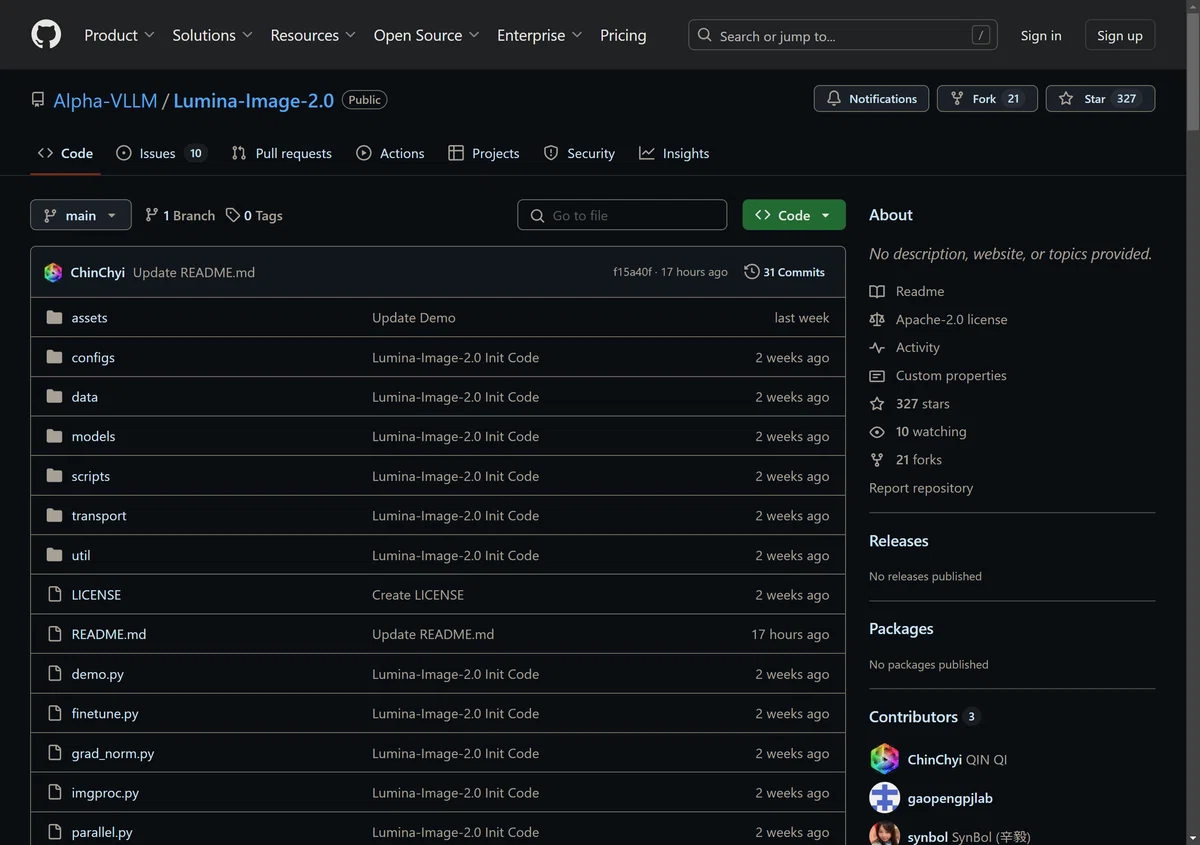Image resolution: width=1200 pixels, height=845 pixels.
Task: Open the configs folder icon
Action: point(54,357)
